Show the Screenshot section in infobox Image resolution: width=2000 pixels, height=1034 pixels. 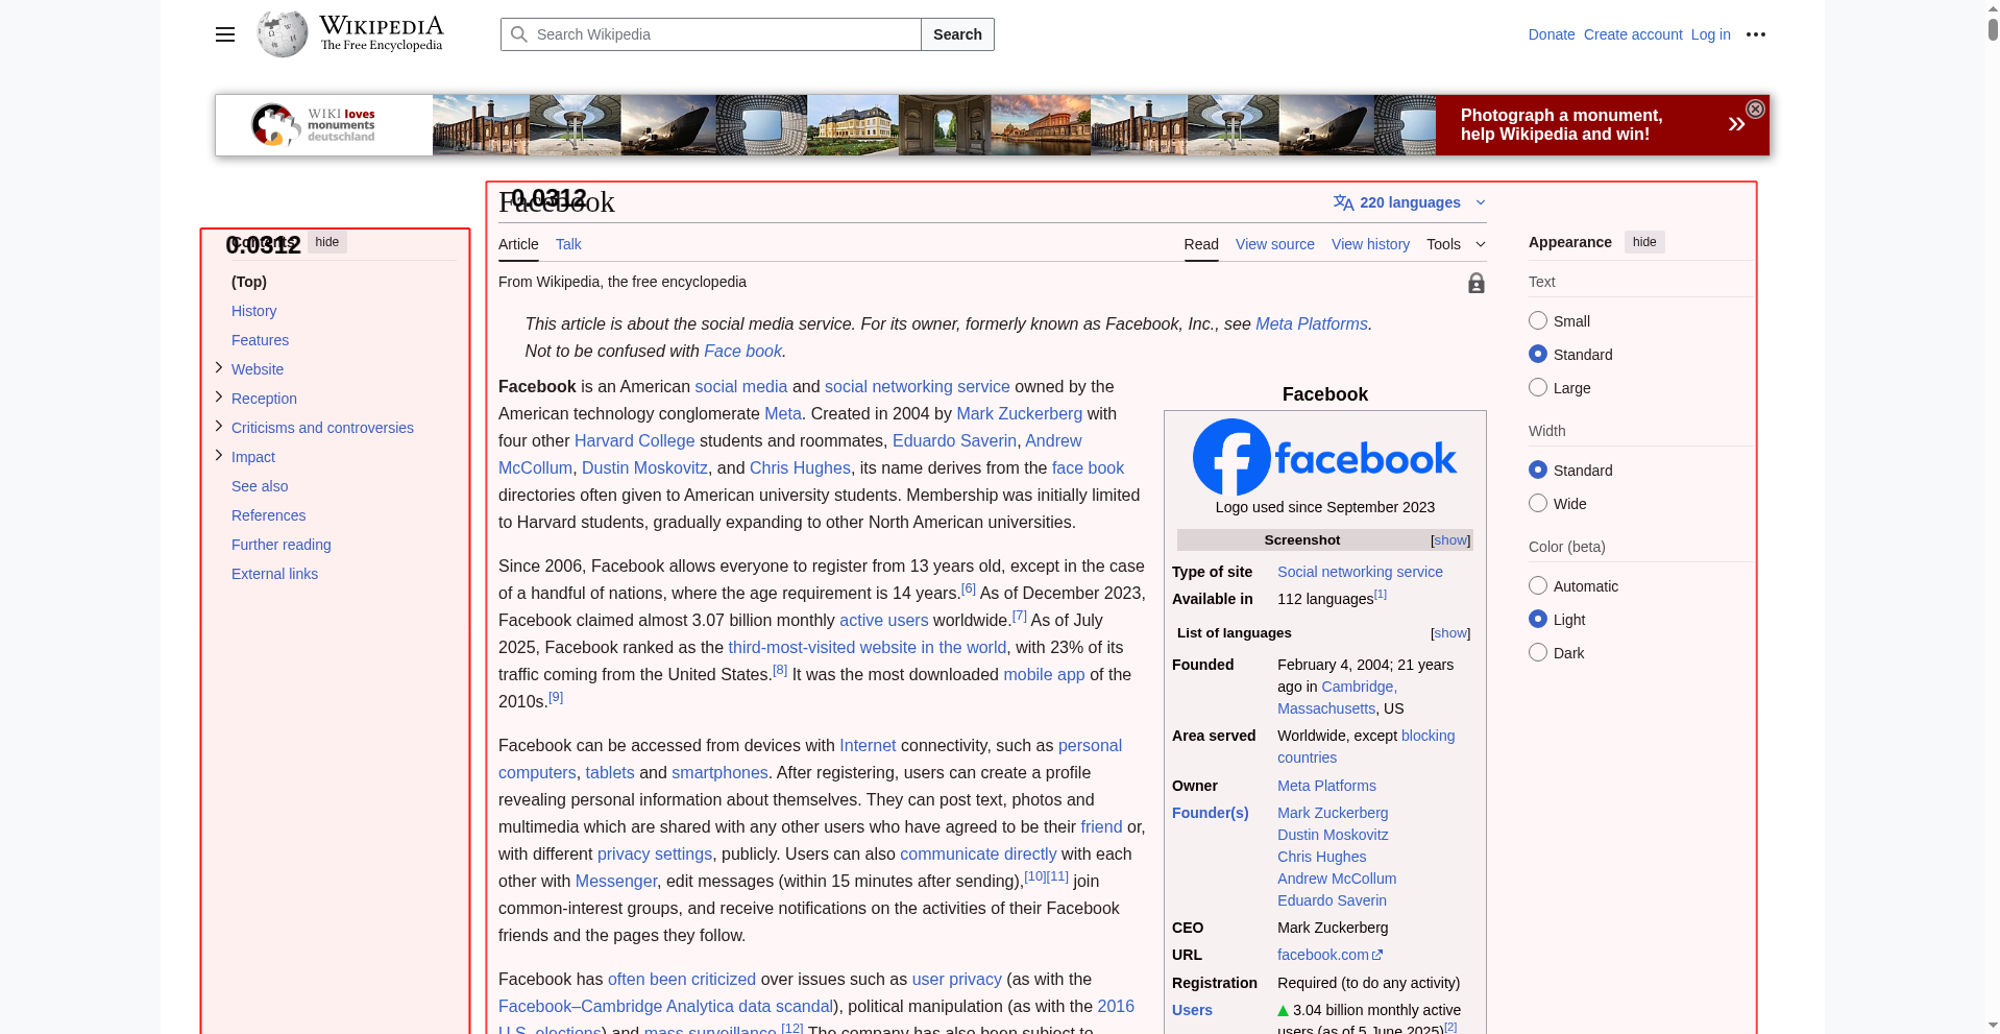pos(1450,540)
